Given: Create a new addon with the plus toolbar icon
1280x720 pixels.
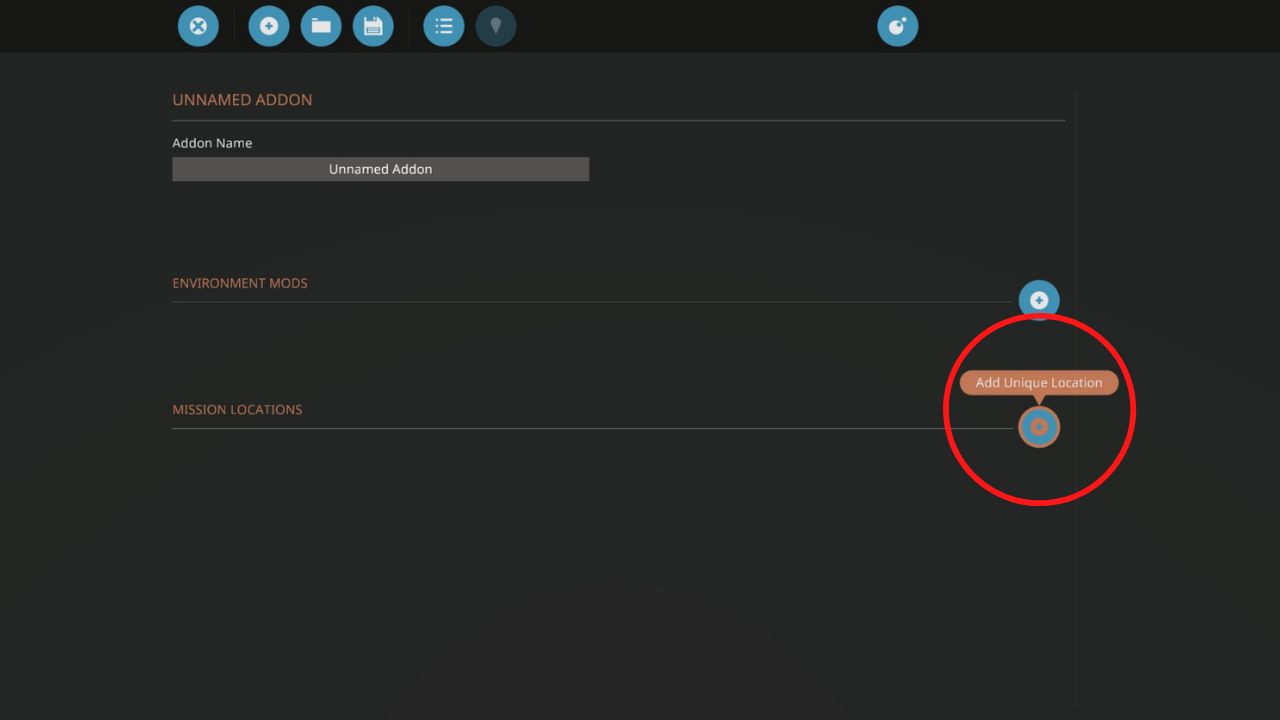Looking at the screenshot, I should 269,26.
